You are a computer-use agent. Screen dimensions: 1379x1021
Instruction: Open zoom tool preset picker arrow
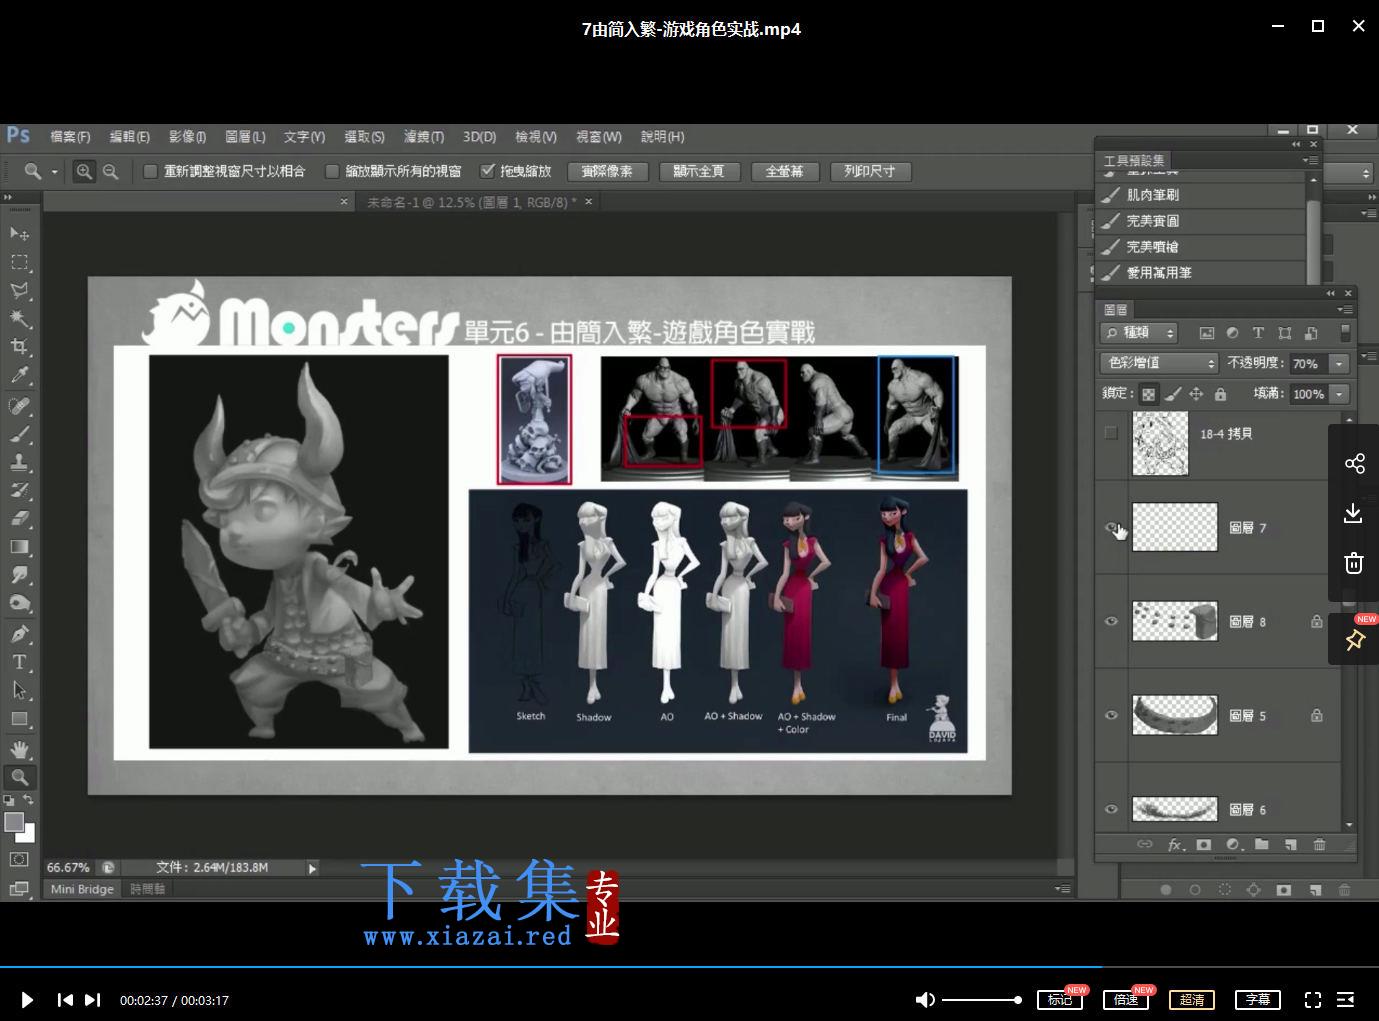(55, 172)
